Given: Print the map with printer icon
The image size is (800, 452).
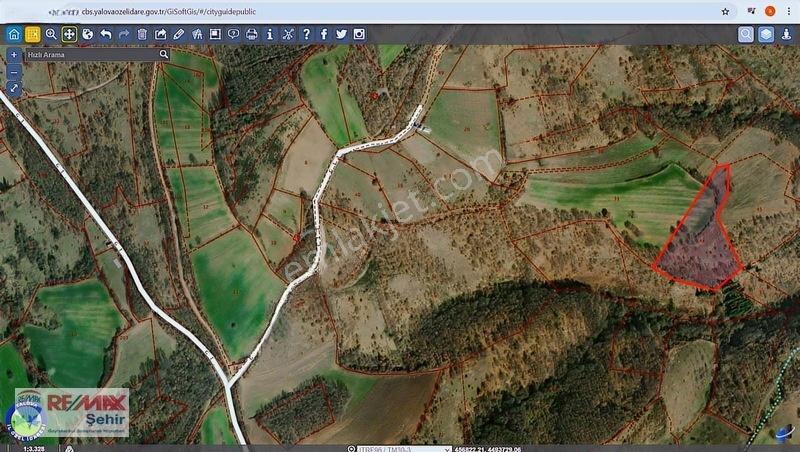Looking at the screenshot, I should [x=252, y=34].
